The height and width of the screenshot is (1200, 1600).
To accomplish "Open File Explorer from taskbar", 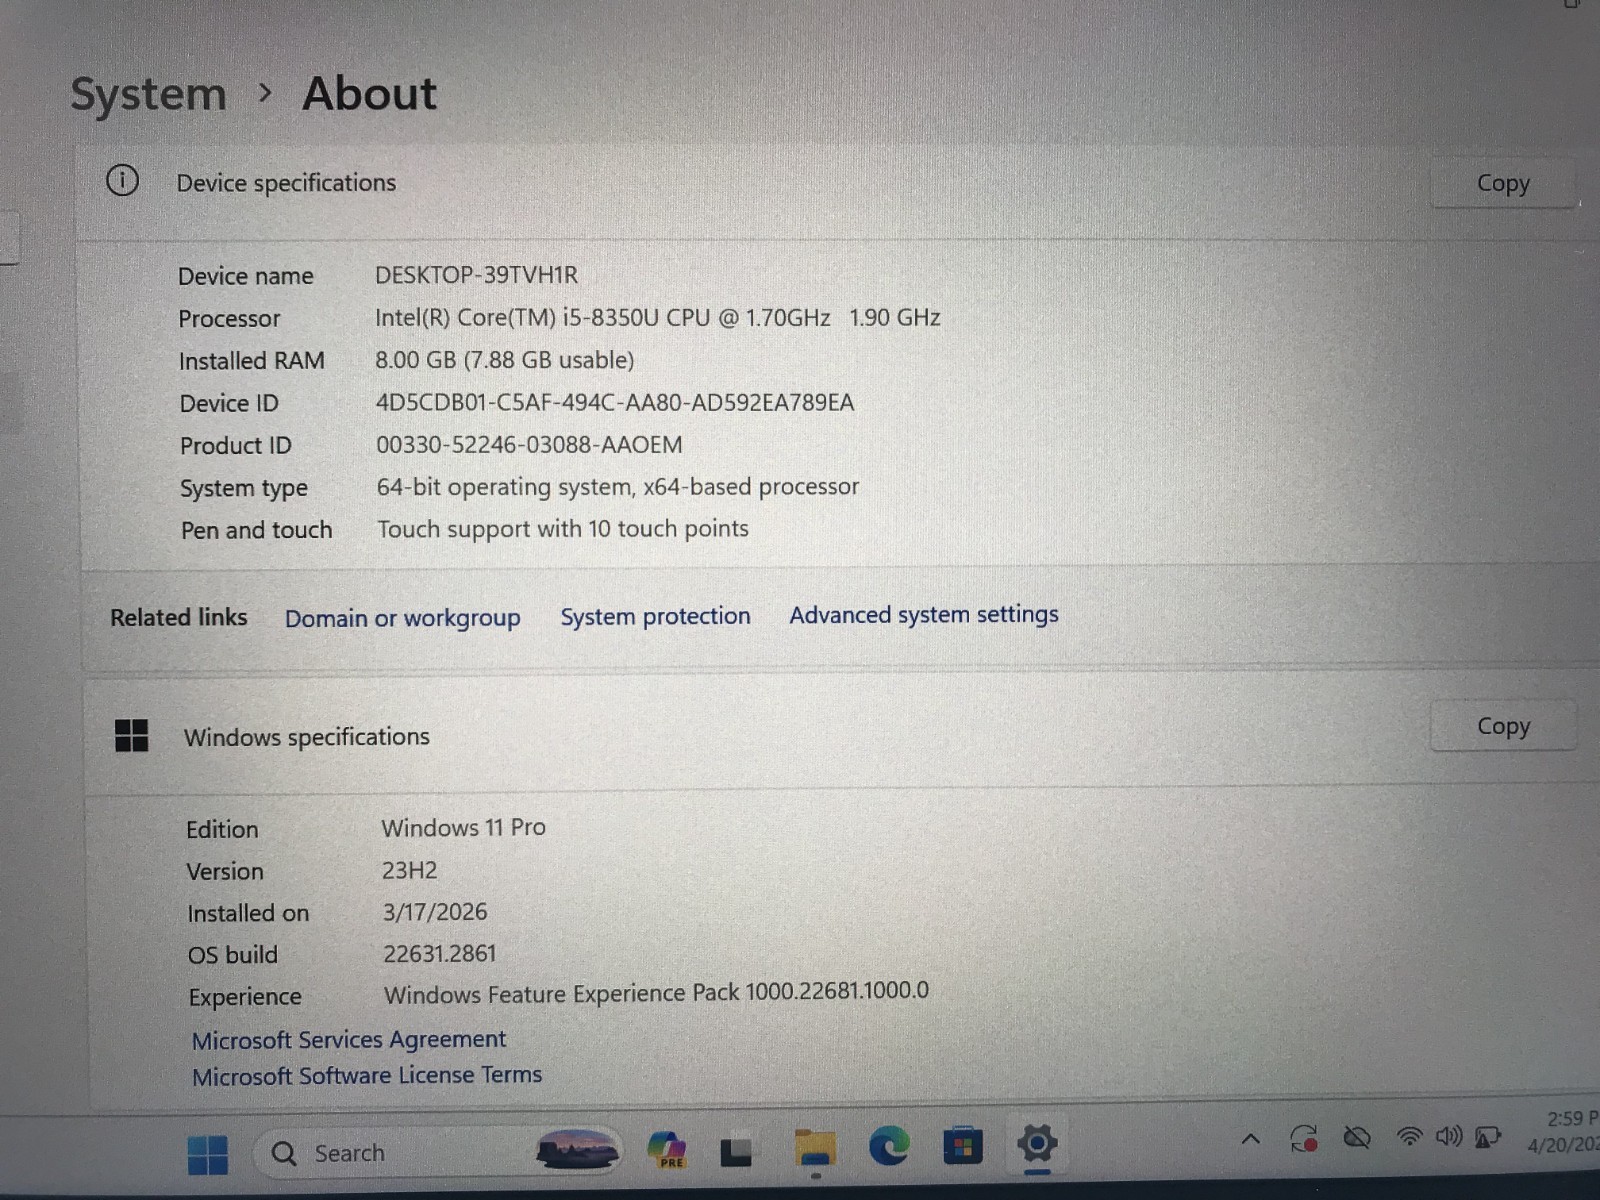I will point(815,1147).
